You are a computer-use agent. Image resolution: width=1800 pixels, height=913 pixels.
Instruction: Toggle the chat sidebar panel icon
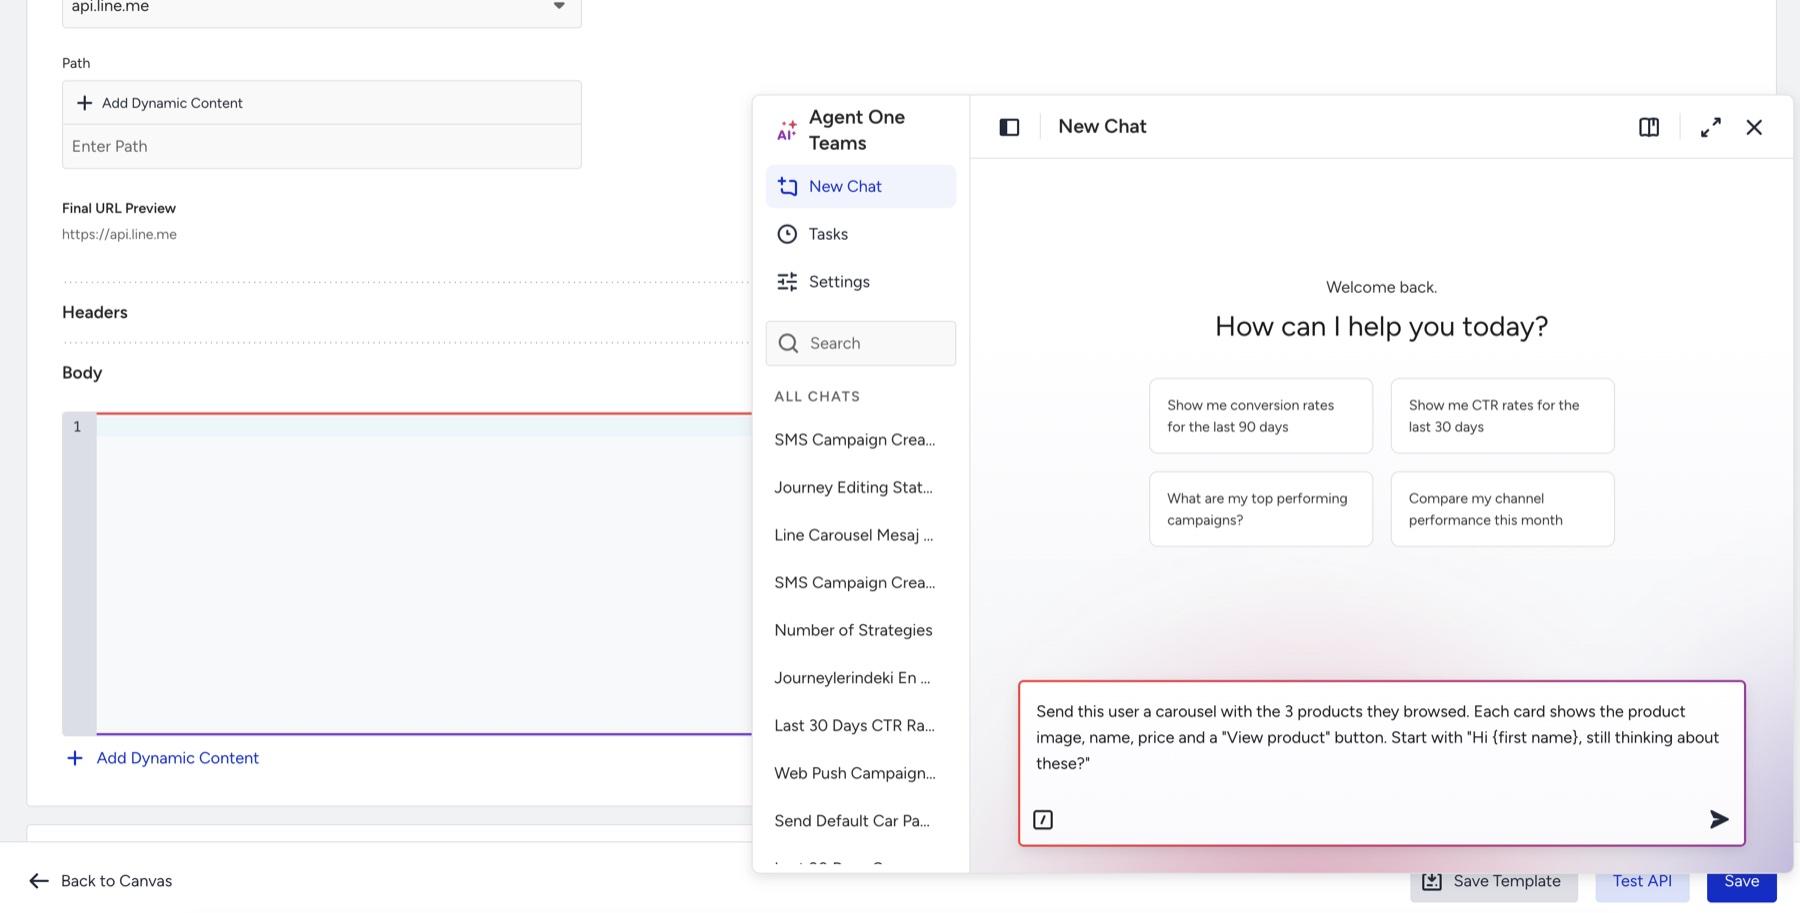tap(1009, 127)
